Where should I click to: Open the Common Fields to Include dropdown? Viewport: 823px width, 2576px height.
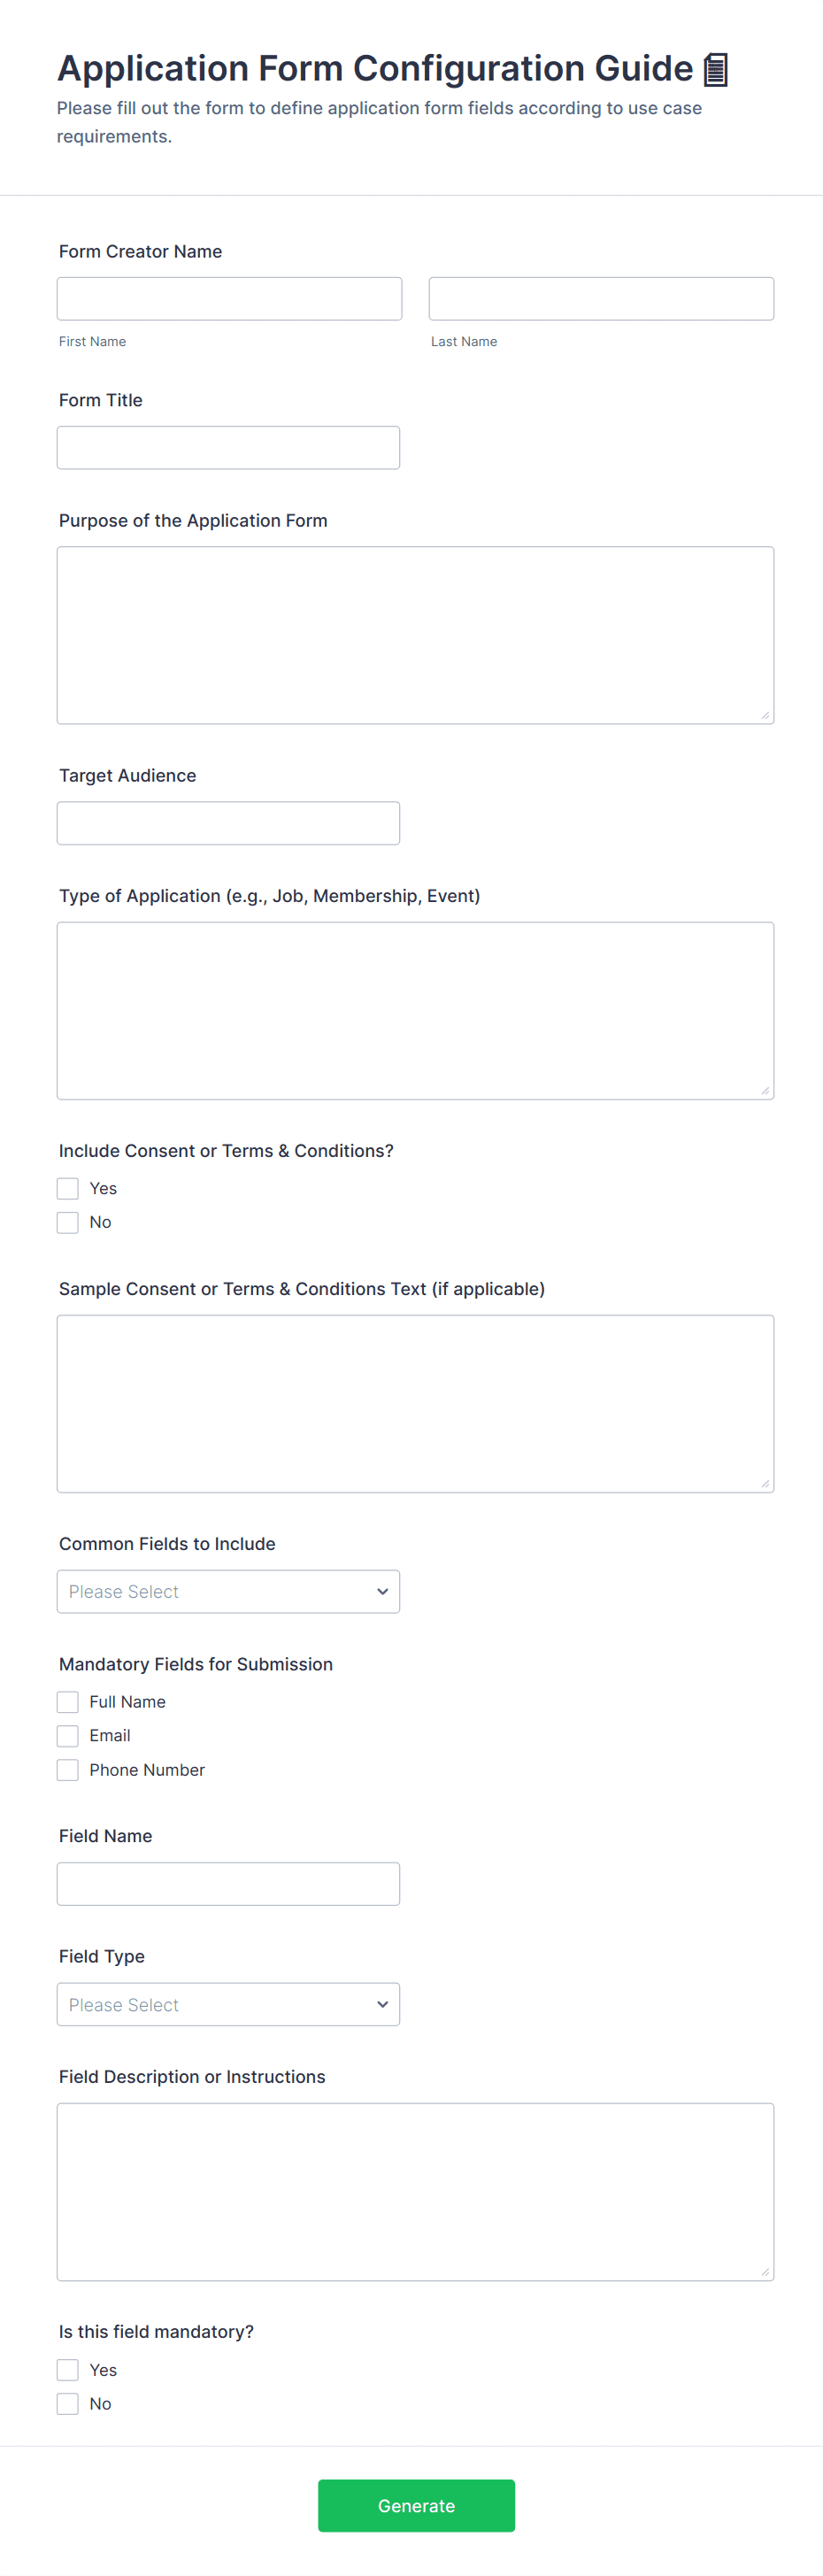[228, 1591]
